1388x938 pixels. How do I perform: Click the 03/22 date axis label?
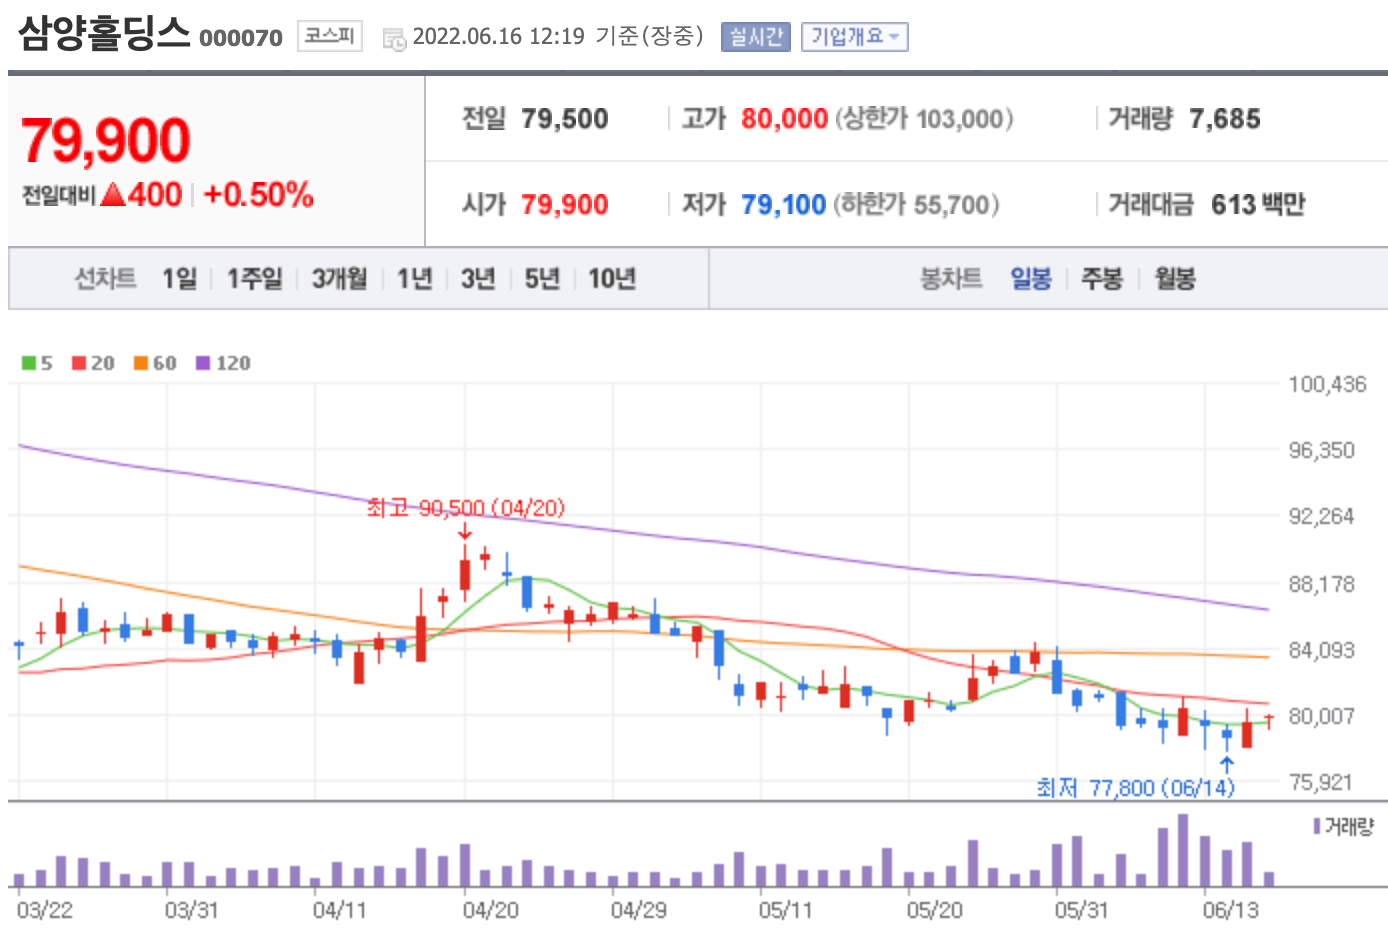45,910
